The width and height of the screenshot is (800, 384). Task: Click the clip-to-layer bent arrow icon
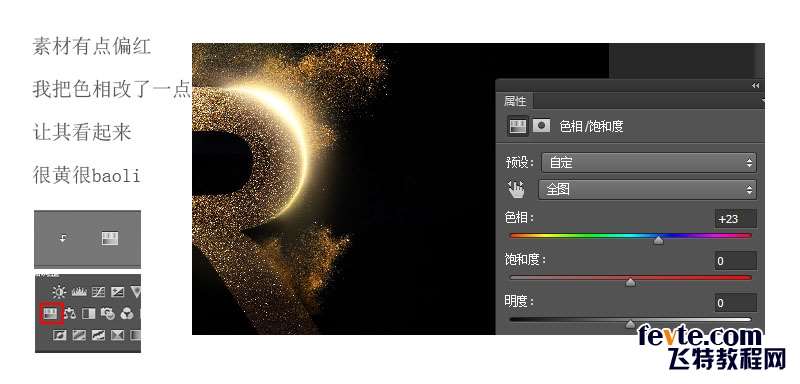coord(63,238)
